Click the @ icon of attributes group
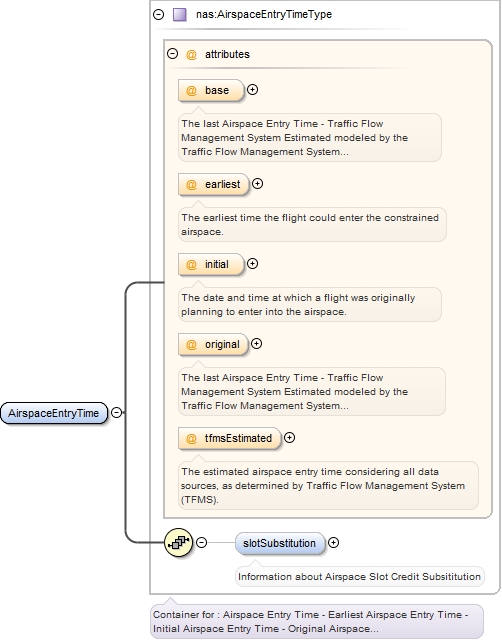This screenshot has height=642, width=502. coord(191,54)
